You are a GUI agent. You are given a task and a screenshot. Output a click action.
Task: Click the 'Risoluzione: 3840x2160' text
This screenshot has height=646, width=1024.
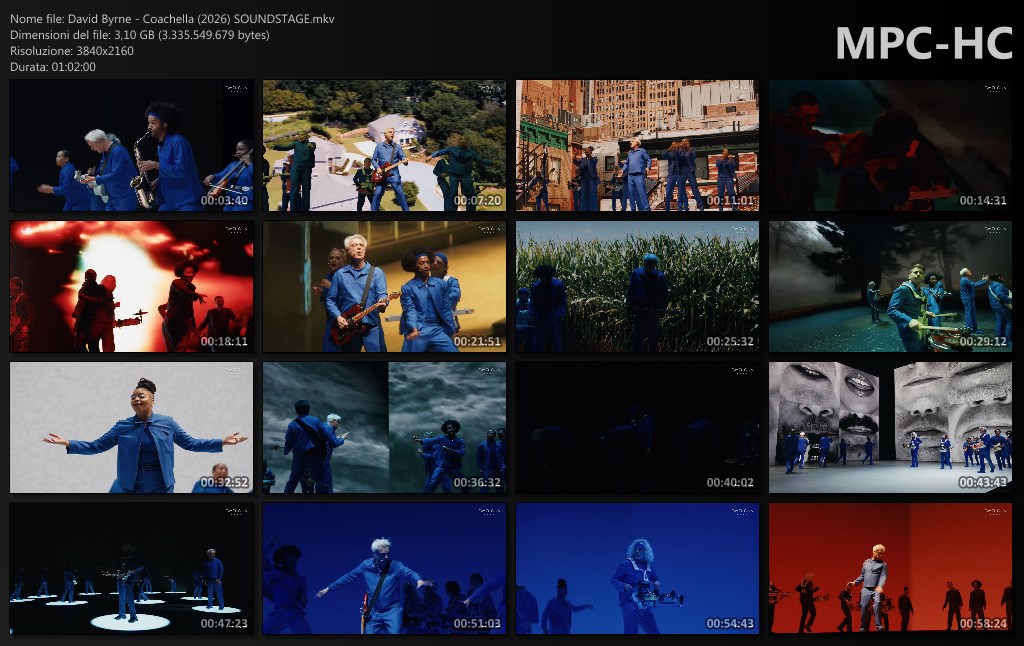(x=72, y=51)
